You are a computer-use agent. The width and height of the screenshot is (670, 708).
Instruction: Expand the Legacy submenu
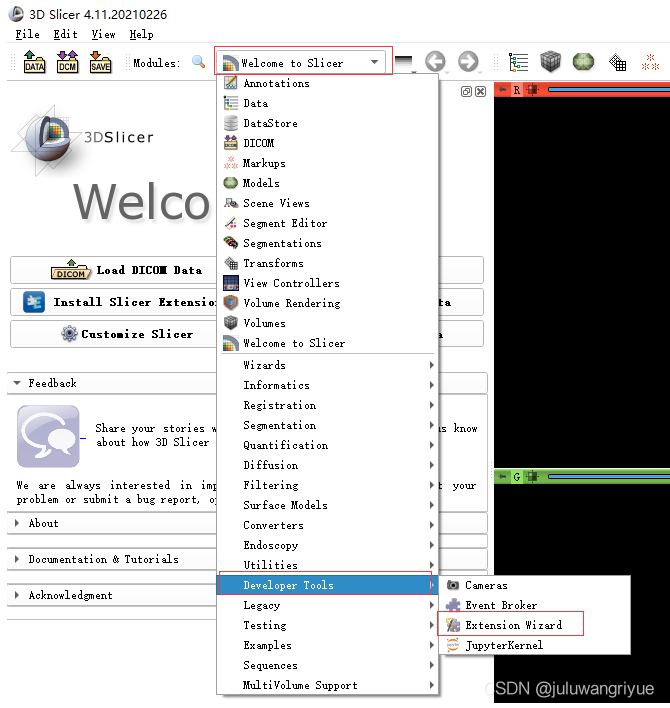point(327,605)
